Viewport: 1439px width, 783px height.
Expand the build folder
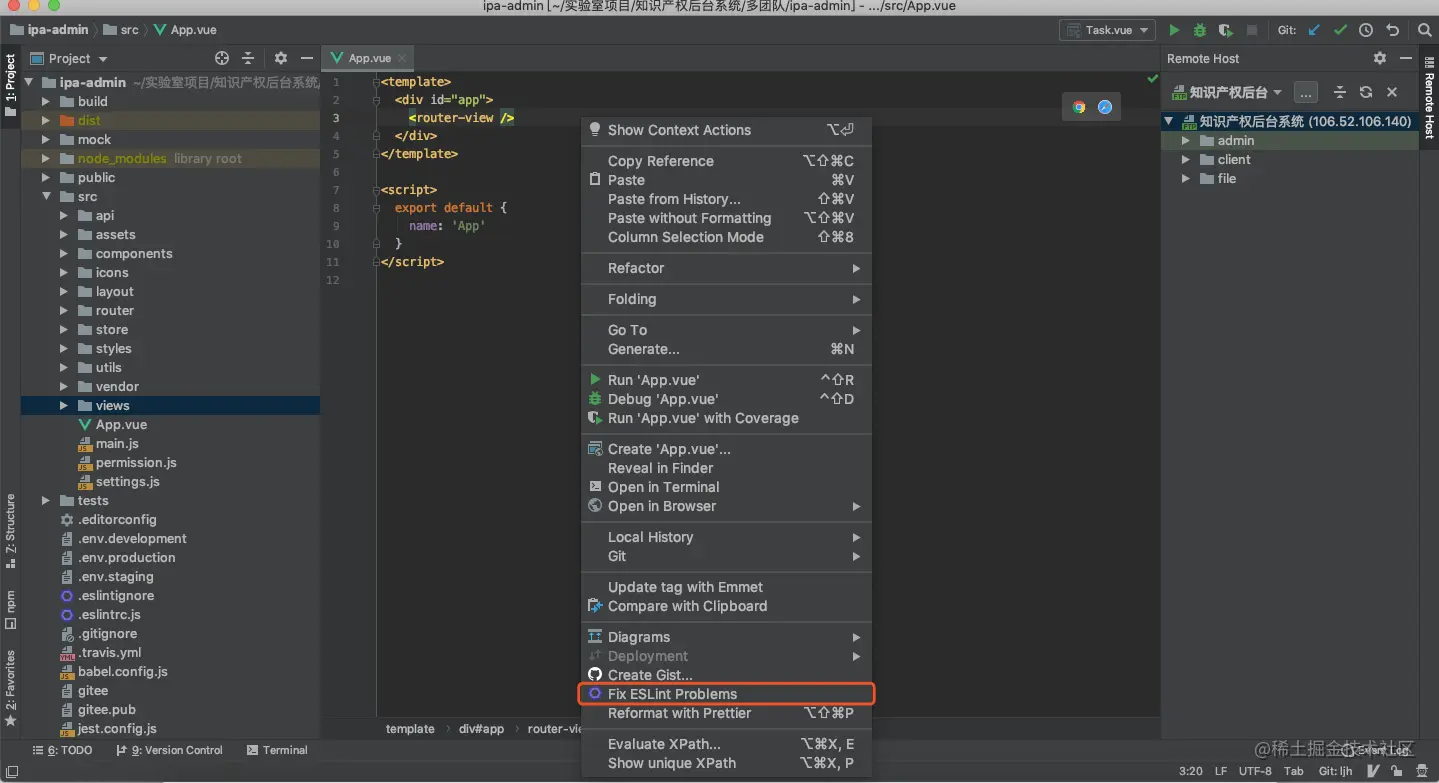(x=46, y=101)
